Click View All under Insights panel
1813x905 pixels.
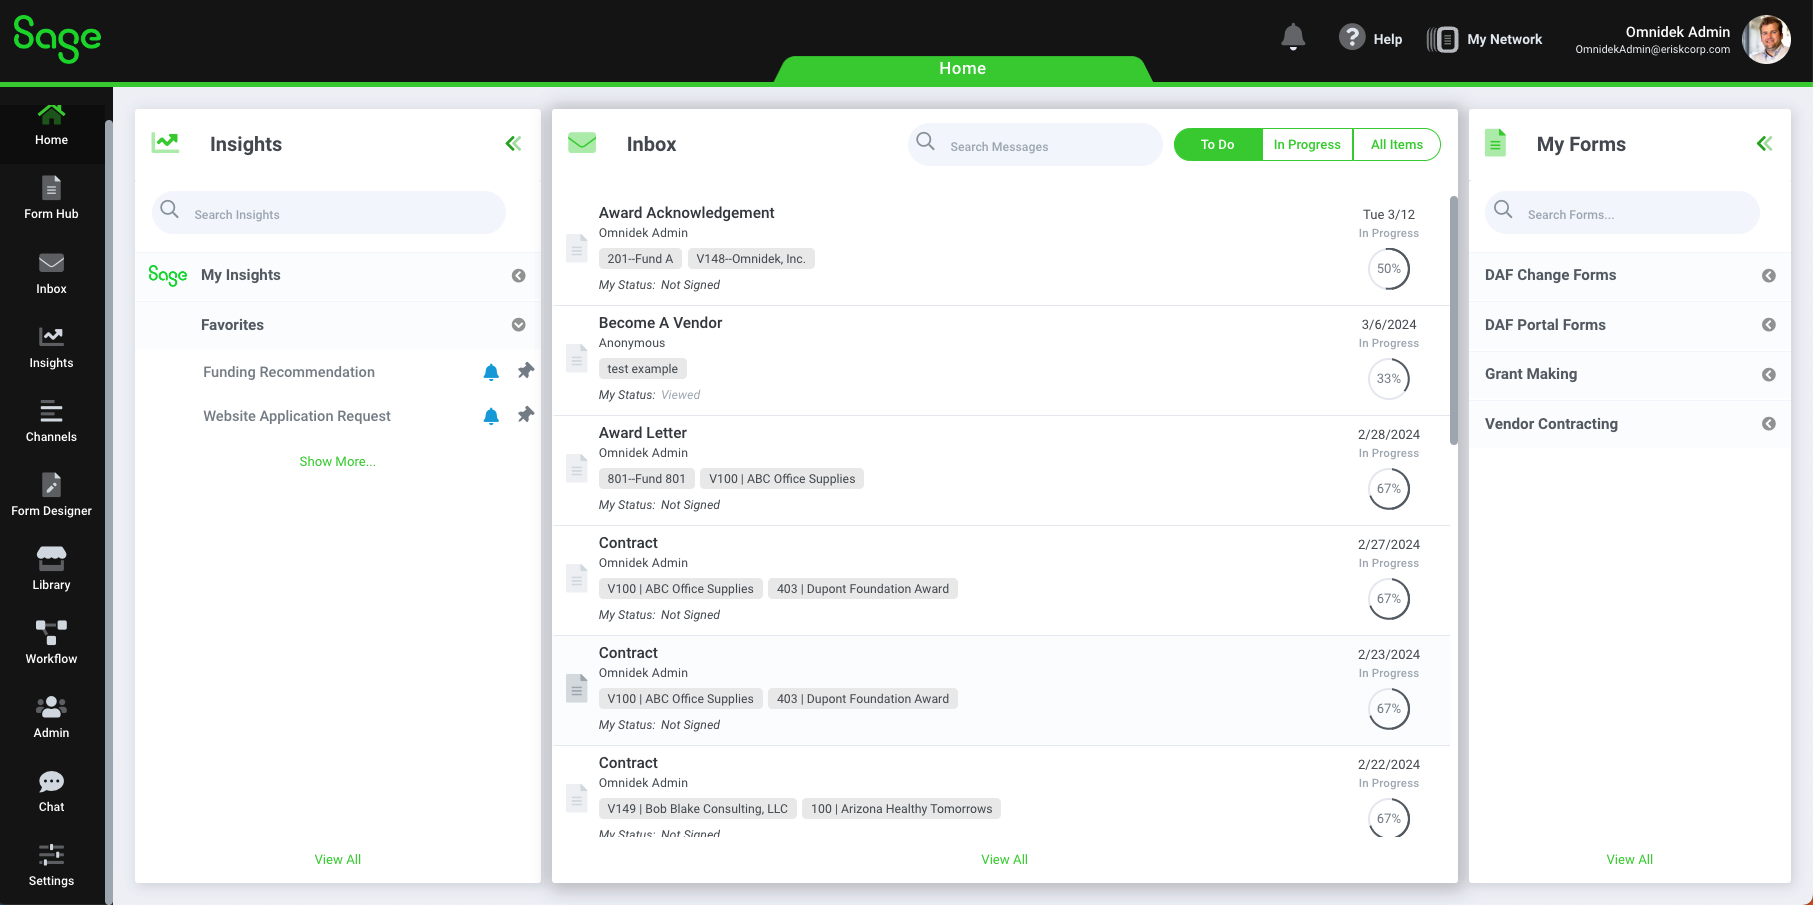(338, 860)
